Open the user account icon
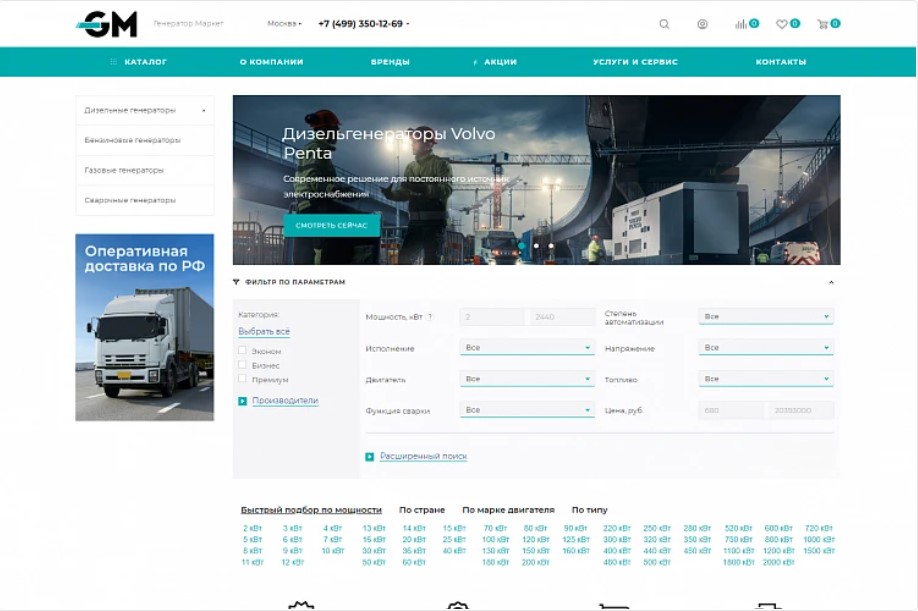Viewport: 918px width, 611px height. (702, 24)
